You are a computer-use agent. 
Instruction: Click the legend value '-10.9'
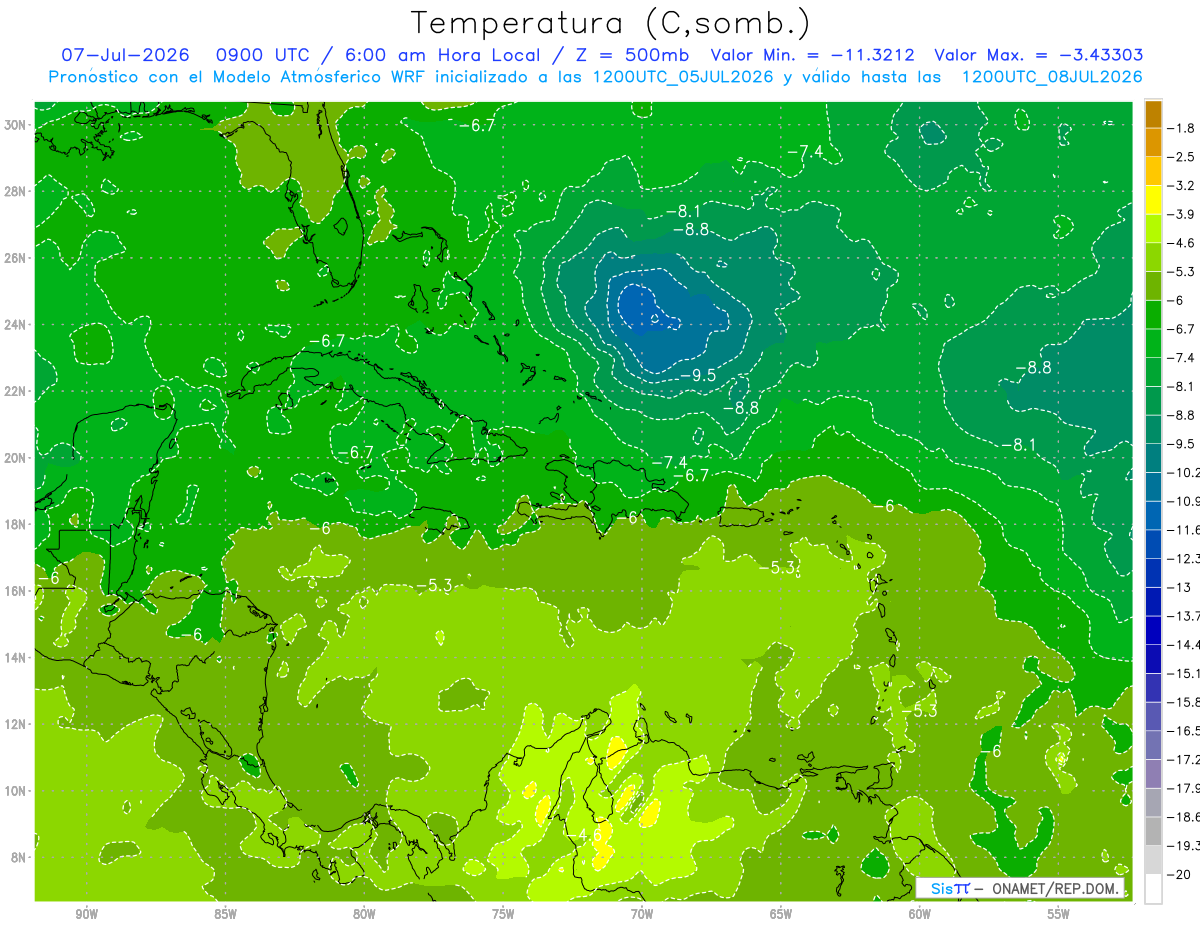coord(1183,501)
